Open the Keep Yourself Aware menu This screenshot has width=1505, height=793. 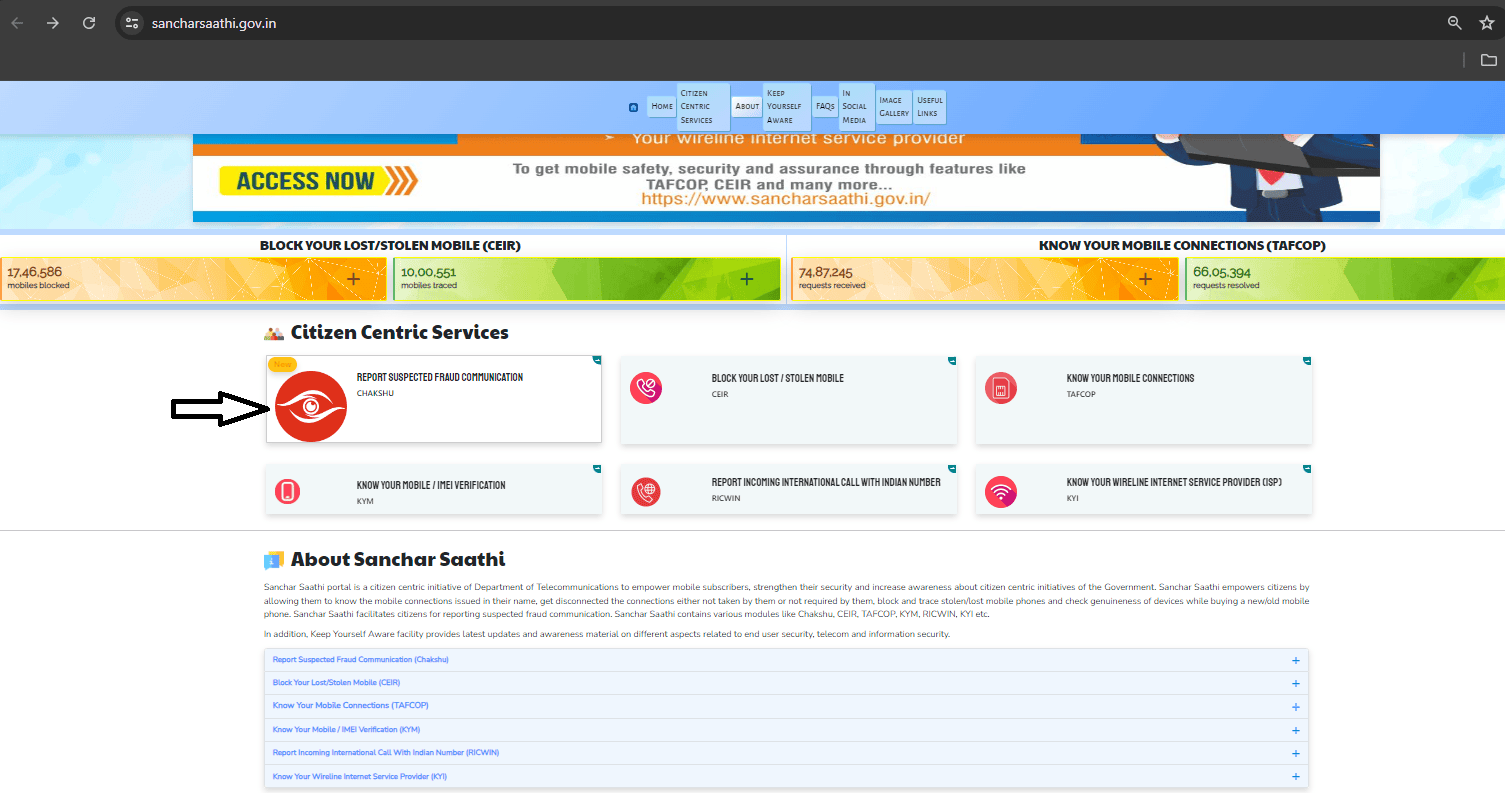[x=786, y=106]
